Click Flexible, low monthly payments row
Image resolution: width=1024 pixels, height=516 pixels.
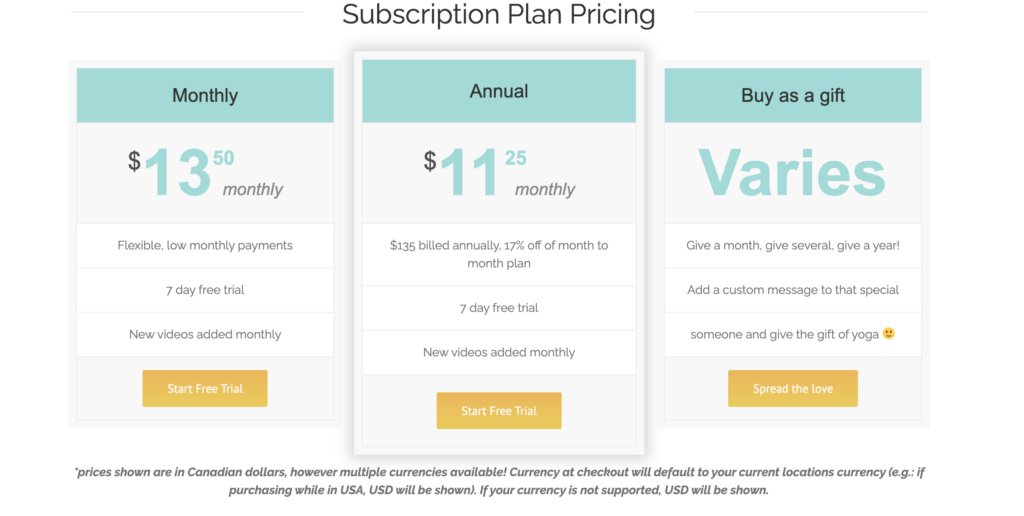(205, 246)
